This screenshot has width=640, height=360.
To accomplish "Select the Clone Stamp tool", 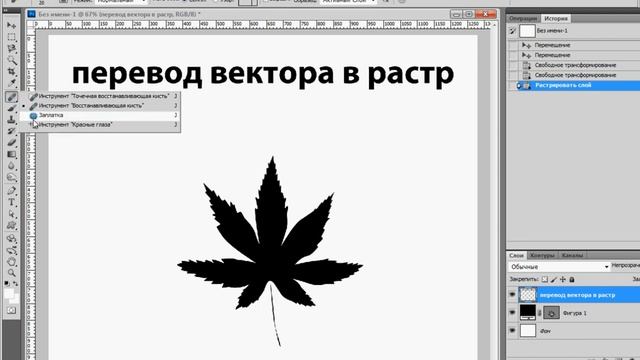I will (11, 120).
